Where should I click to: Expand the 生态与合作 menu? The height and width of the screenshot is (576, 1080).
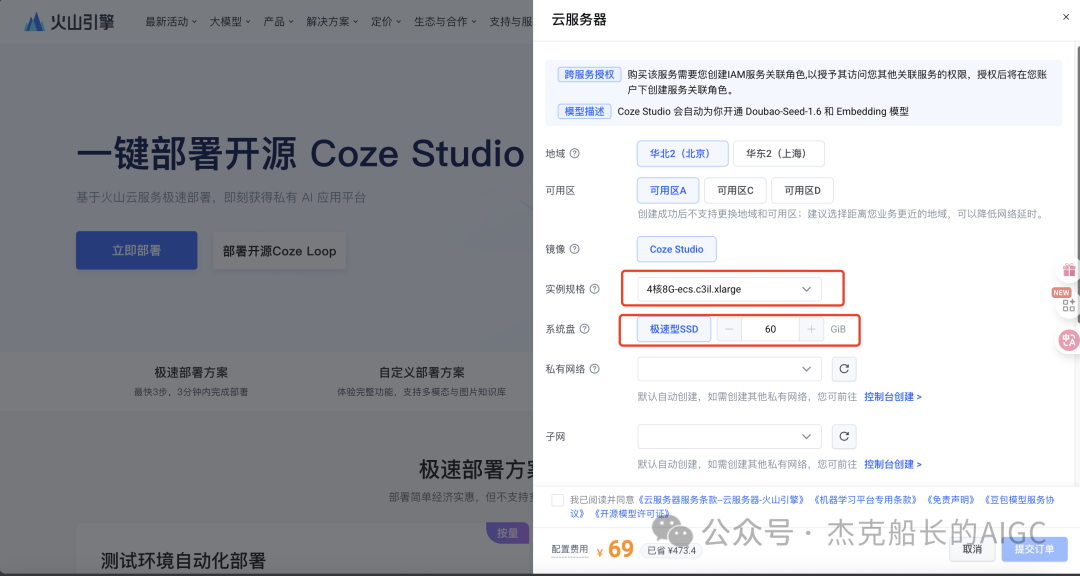[445, 21]
